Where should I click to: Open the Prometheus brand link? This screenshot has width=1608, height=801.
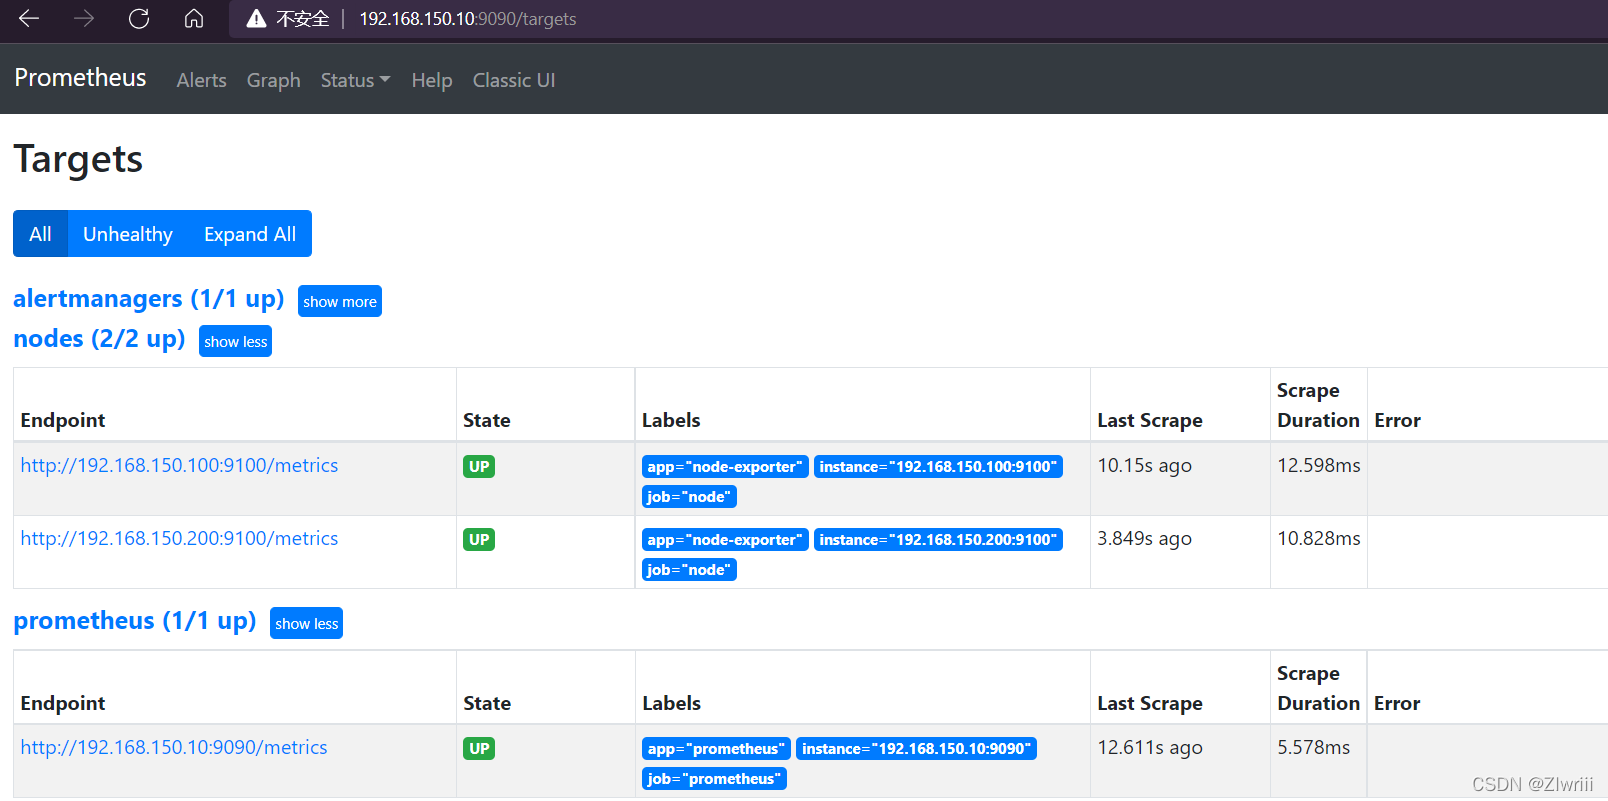[x=80, y=78]
